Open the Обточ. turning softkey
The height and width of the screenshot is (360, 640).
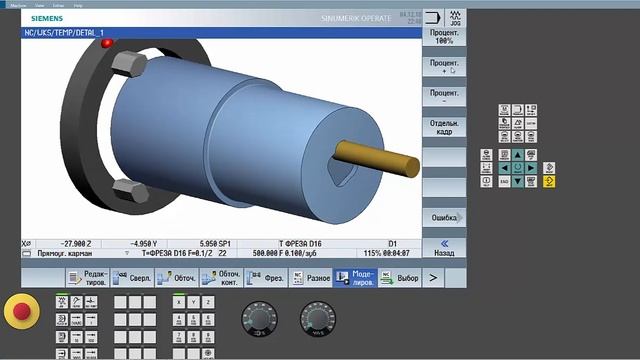(x=177, y=278)
